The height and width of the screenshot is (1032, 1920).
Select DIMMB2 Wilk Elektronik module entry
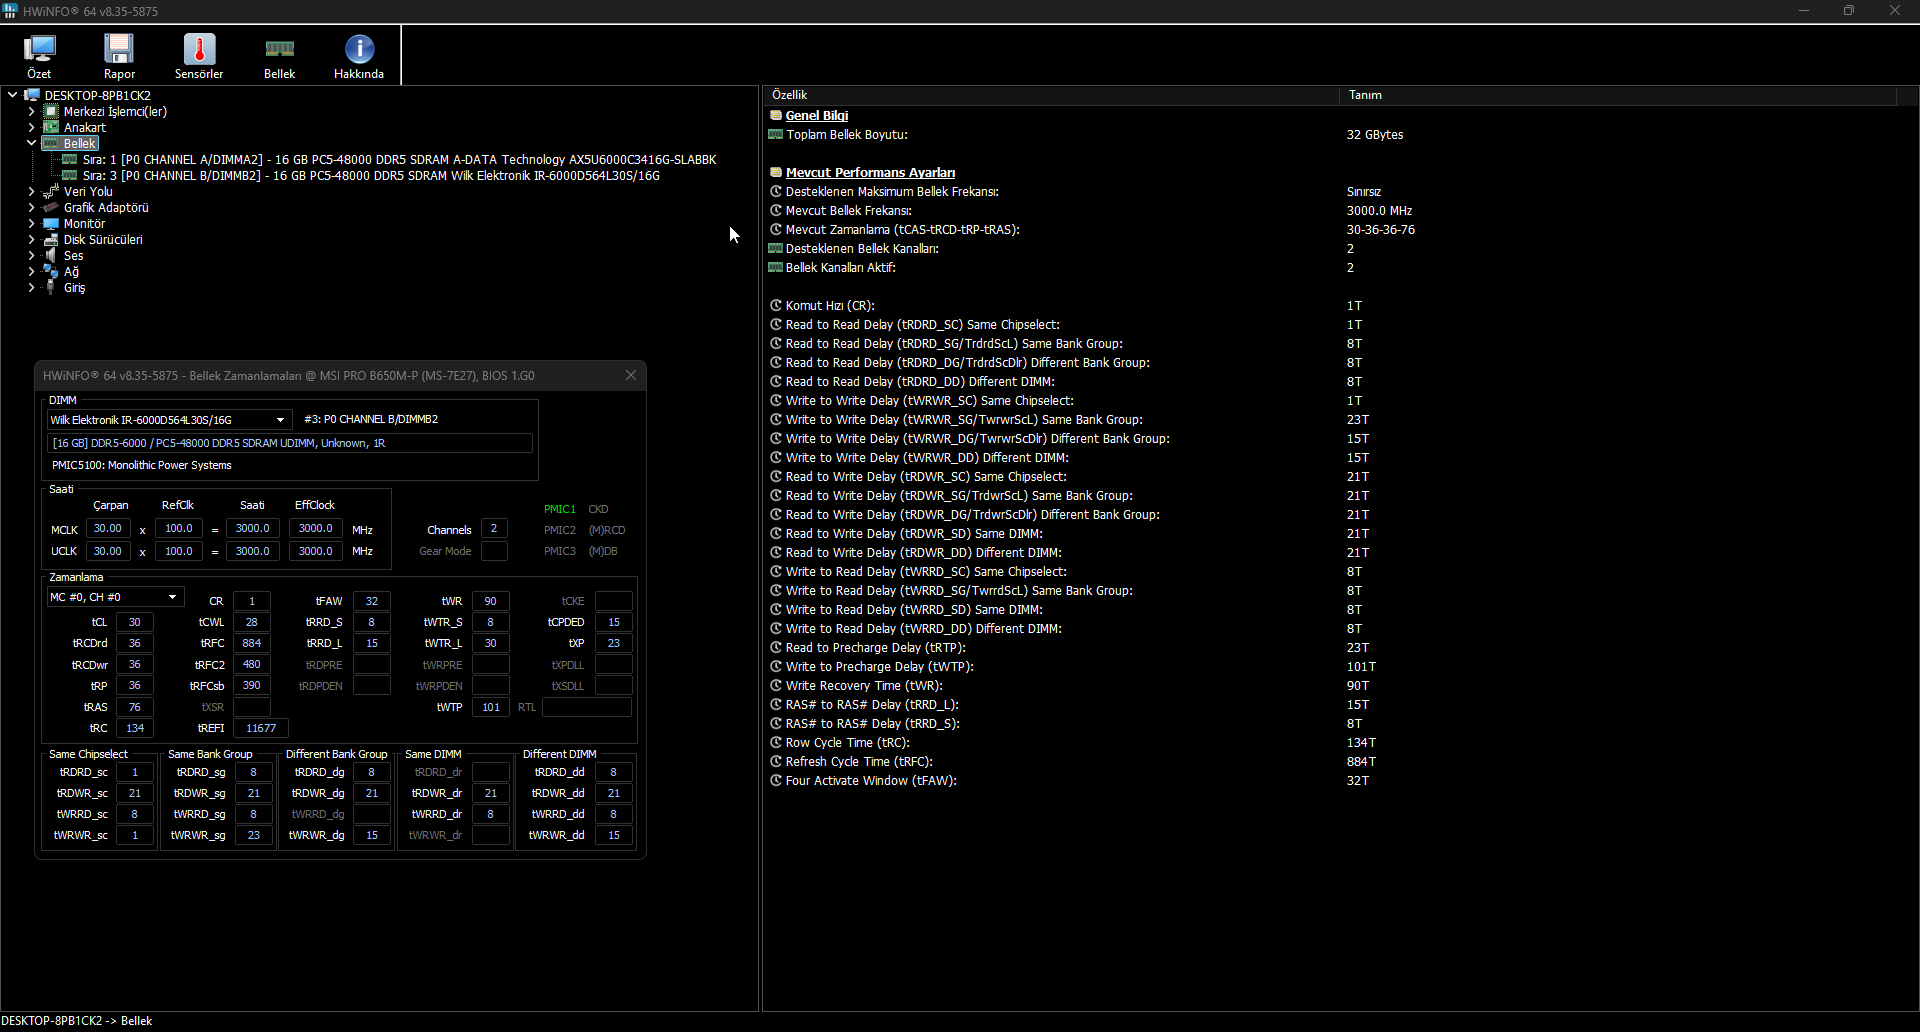(371, 175)
